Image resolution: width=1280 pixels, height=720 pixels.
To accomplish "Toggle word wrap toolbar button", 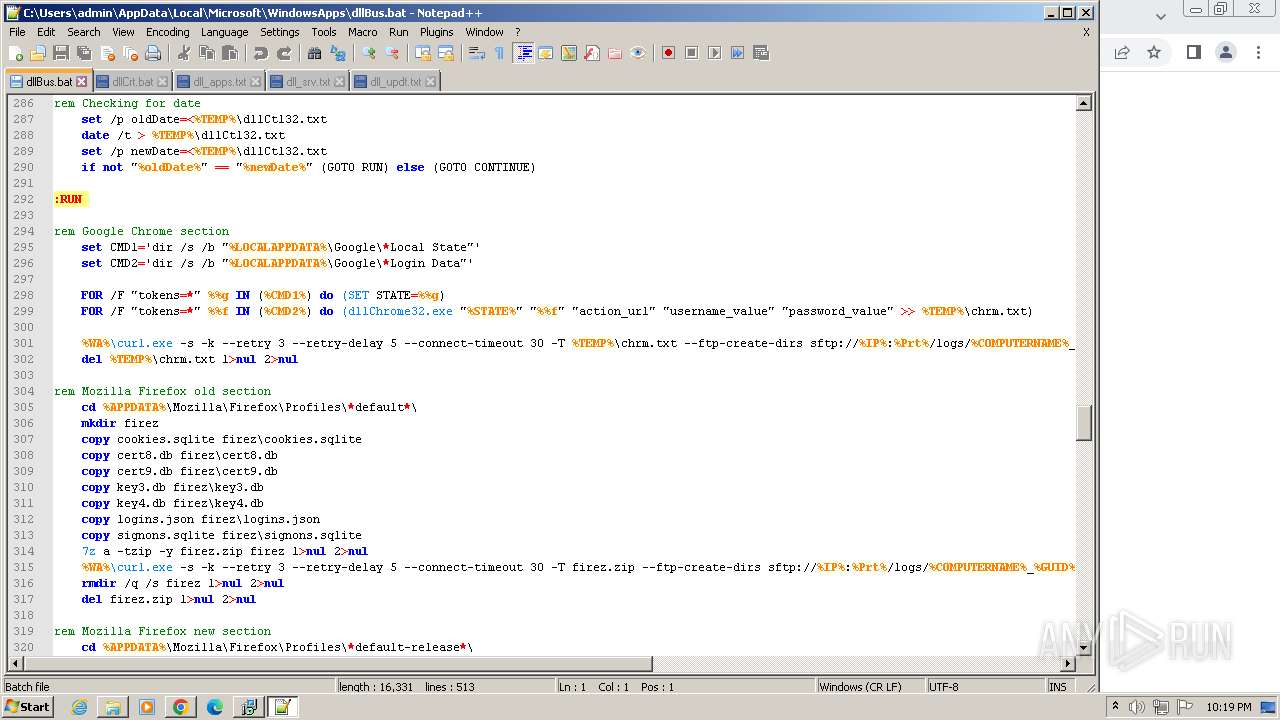I will [x=476, y=53].
